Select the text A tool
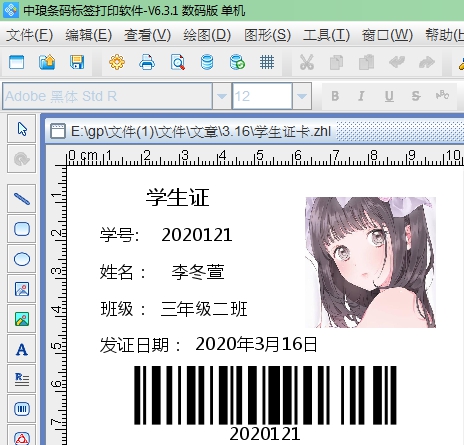 click(x=22, y=349)
